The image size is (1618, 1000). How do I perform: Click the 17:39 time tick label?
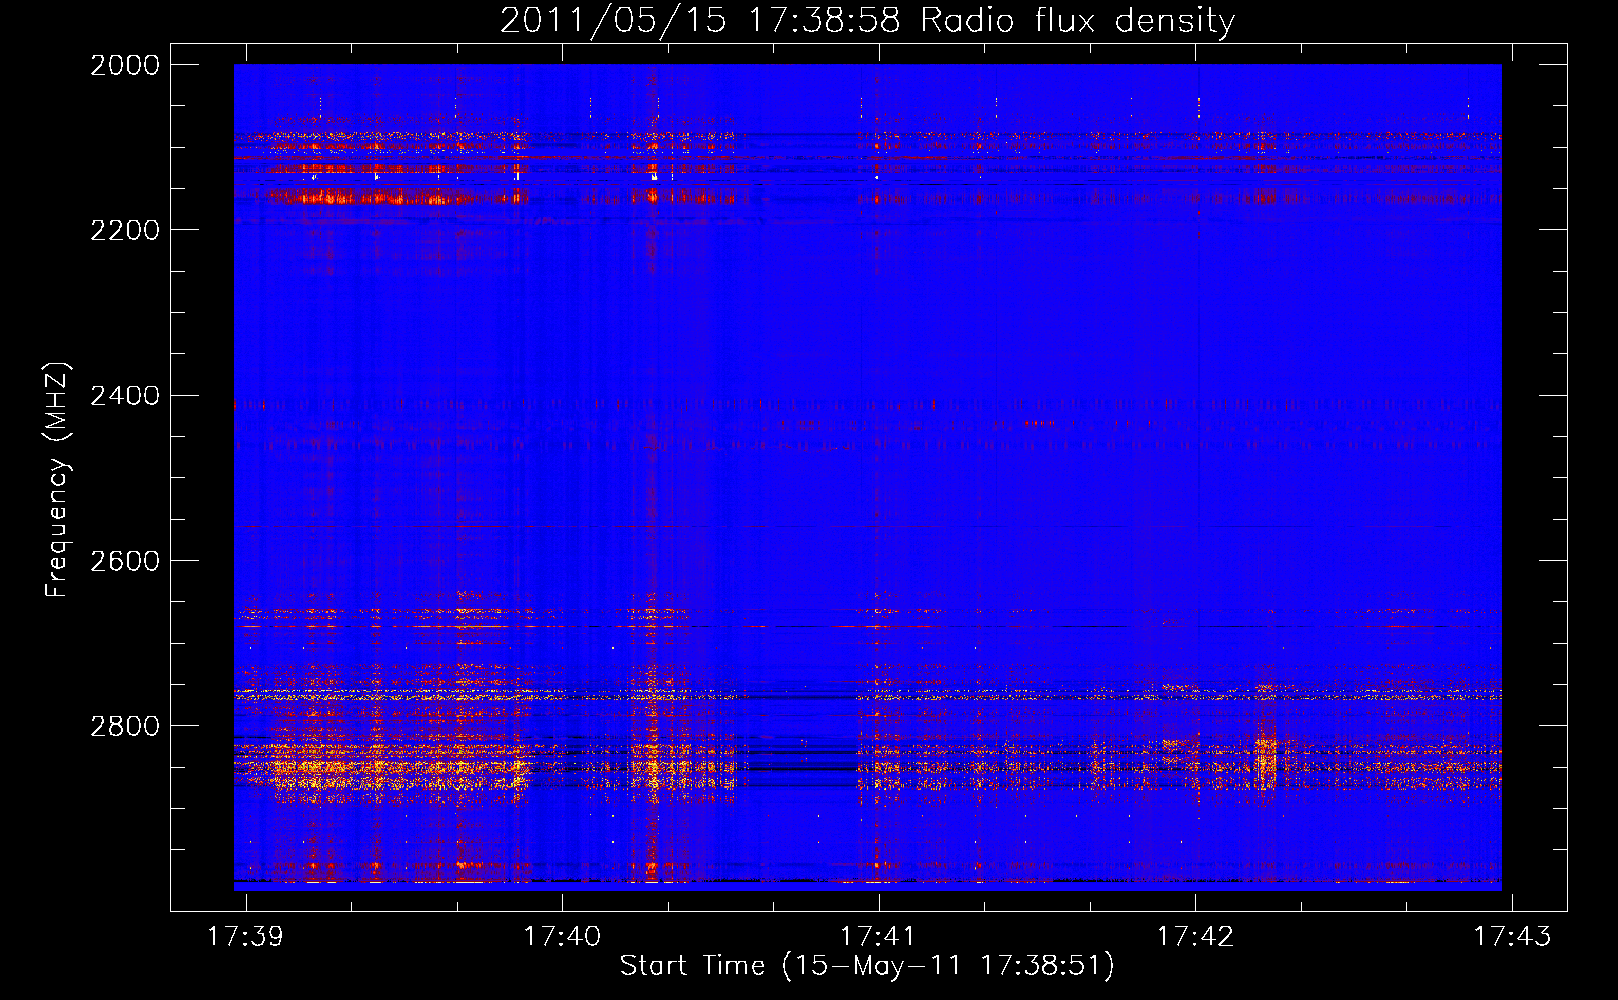pos(245,936)
